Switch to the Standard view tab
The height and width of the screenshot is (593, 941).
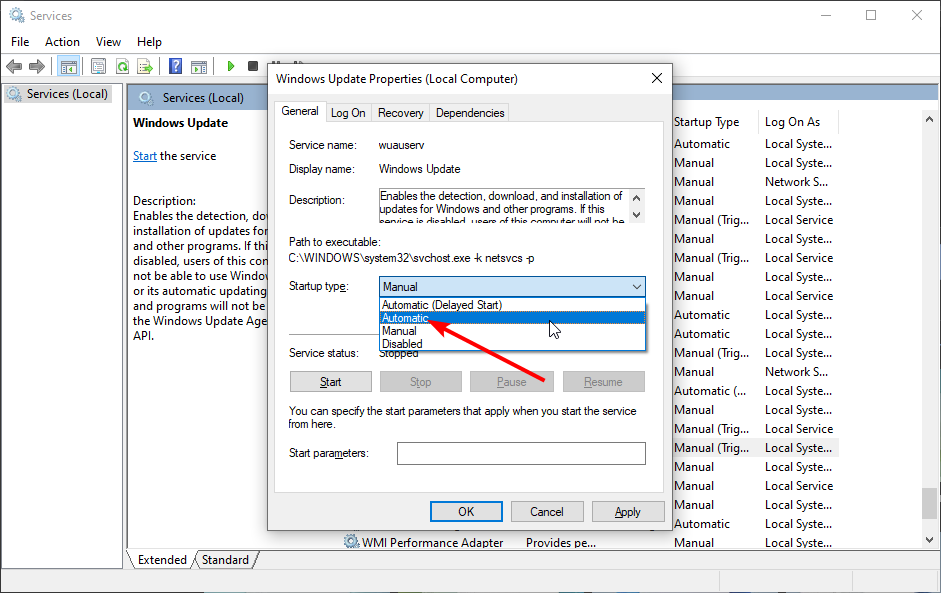coord(225,559)
